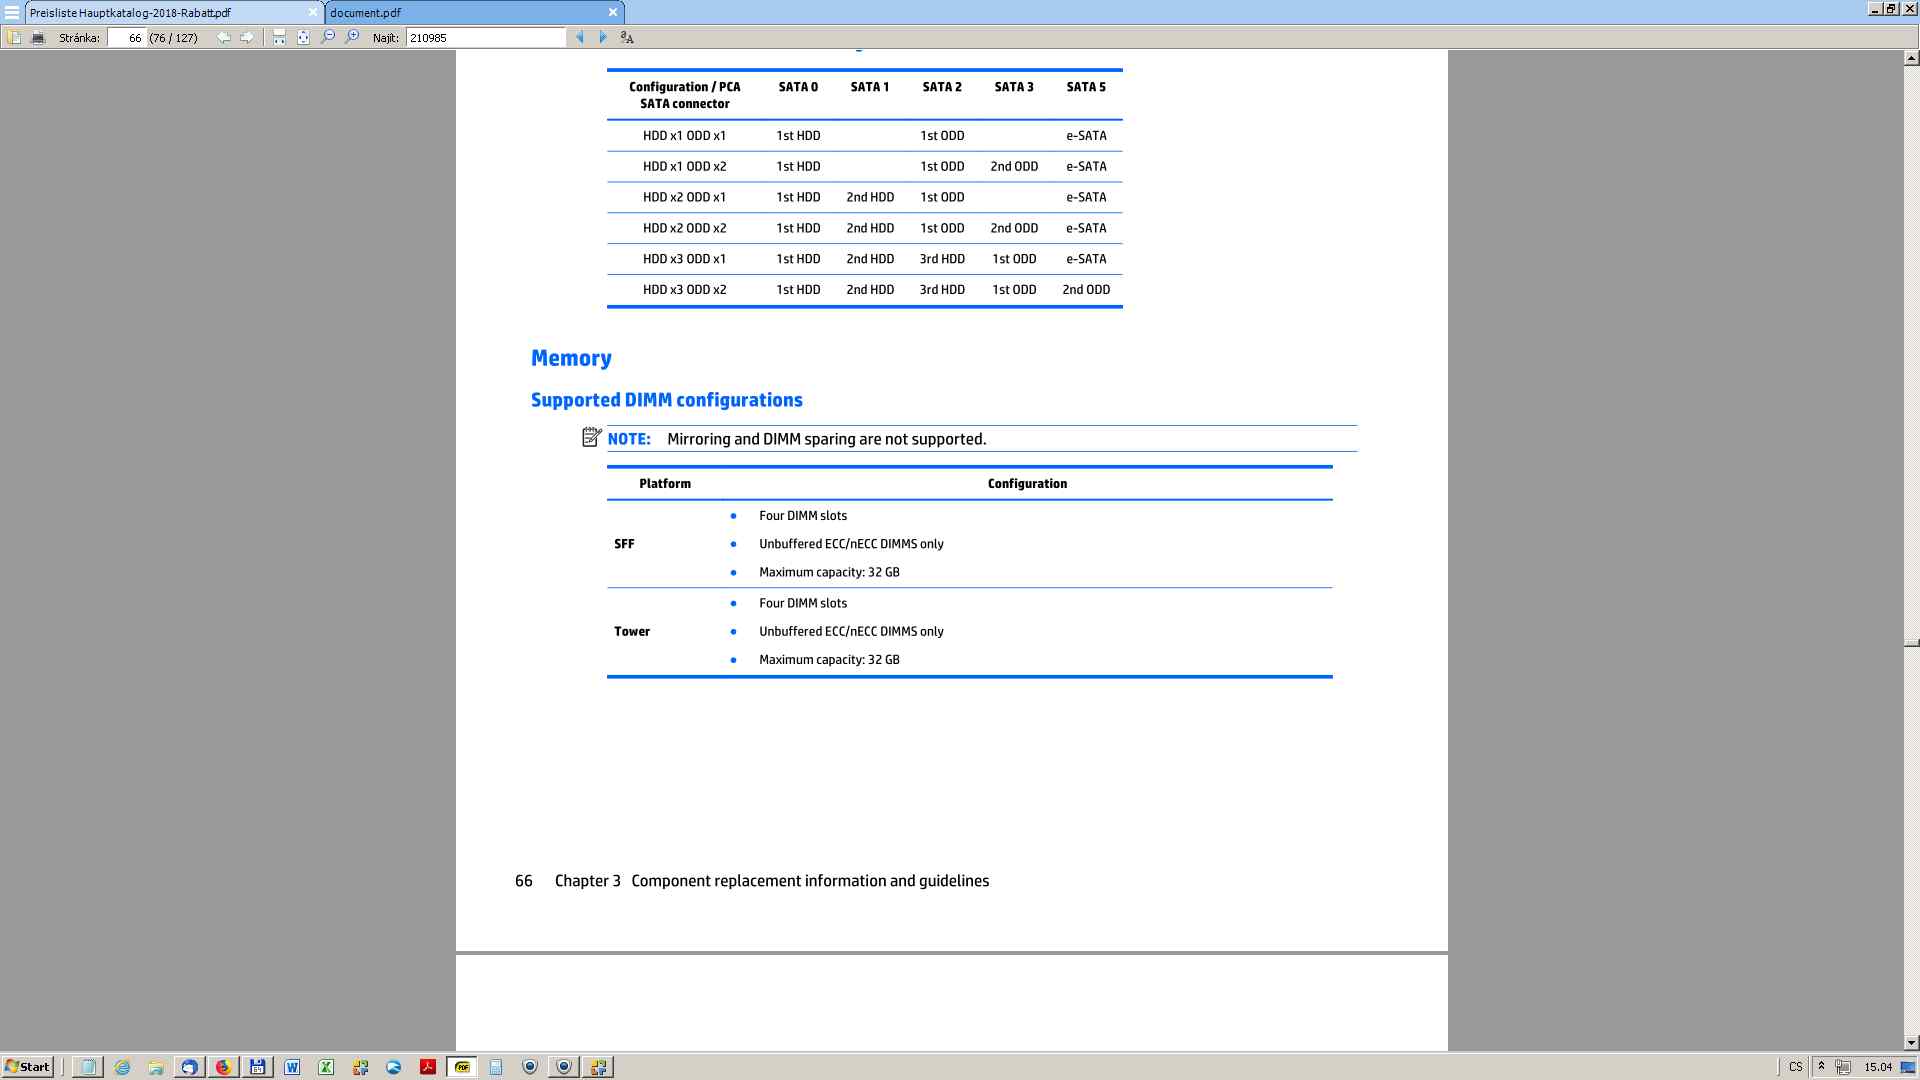
Task: Open the hamburger menu icon
Action: tap(12, 13)
